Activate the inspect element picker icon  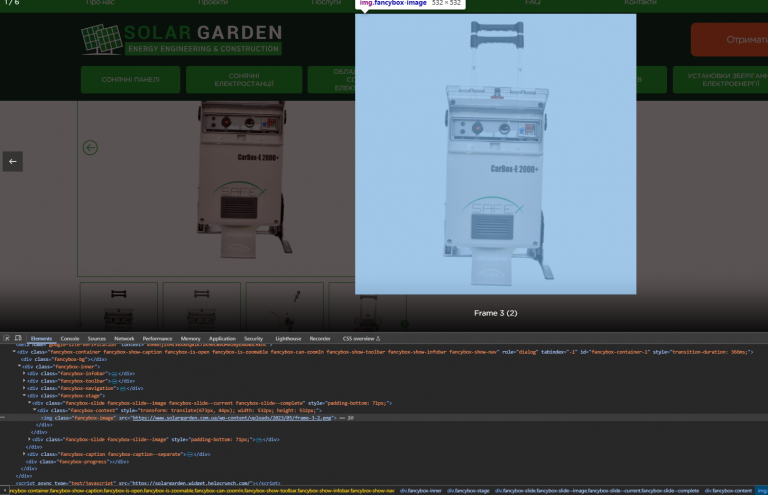[6, 338]
